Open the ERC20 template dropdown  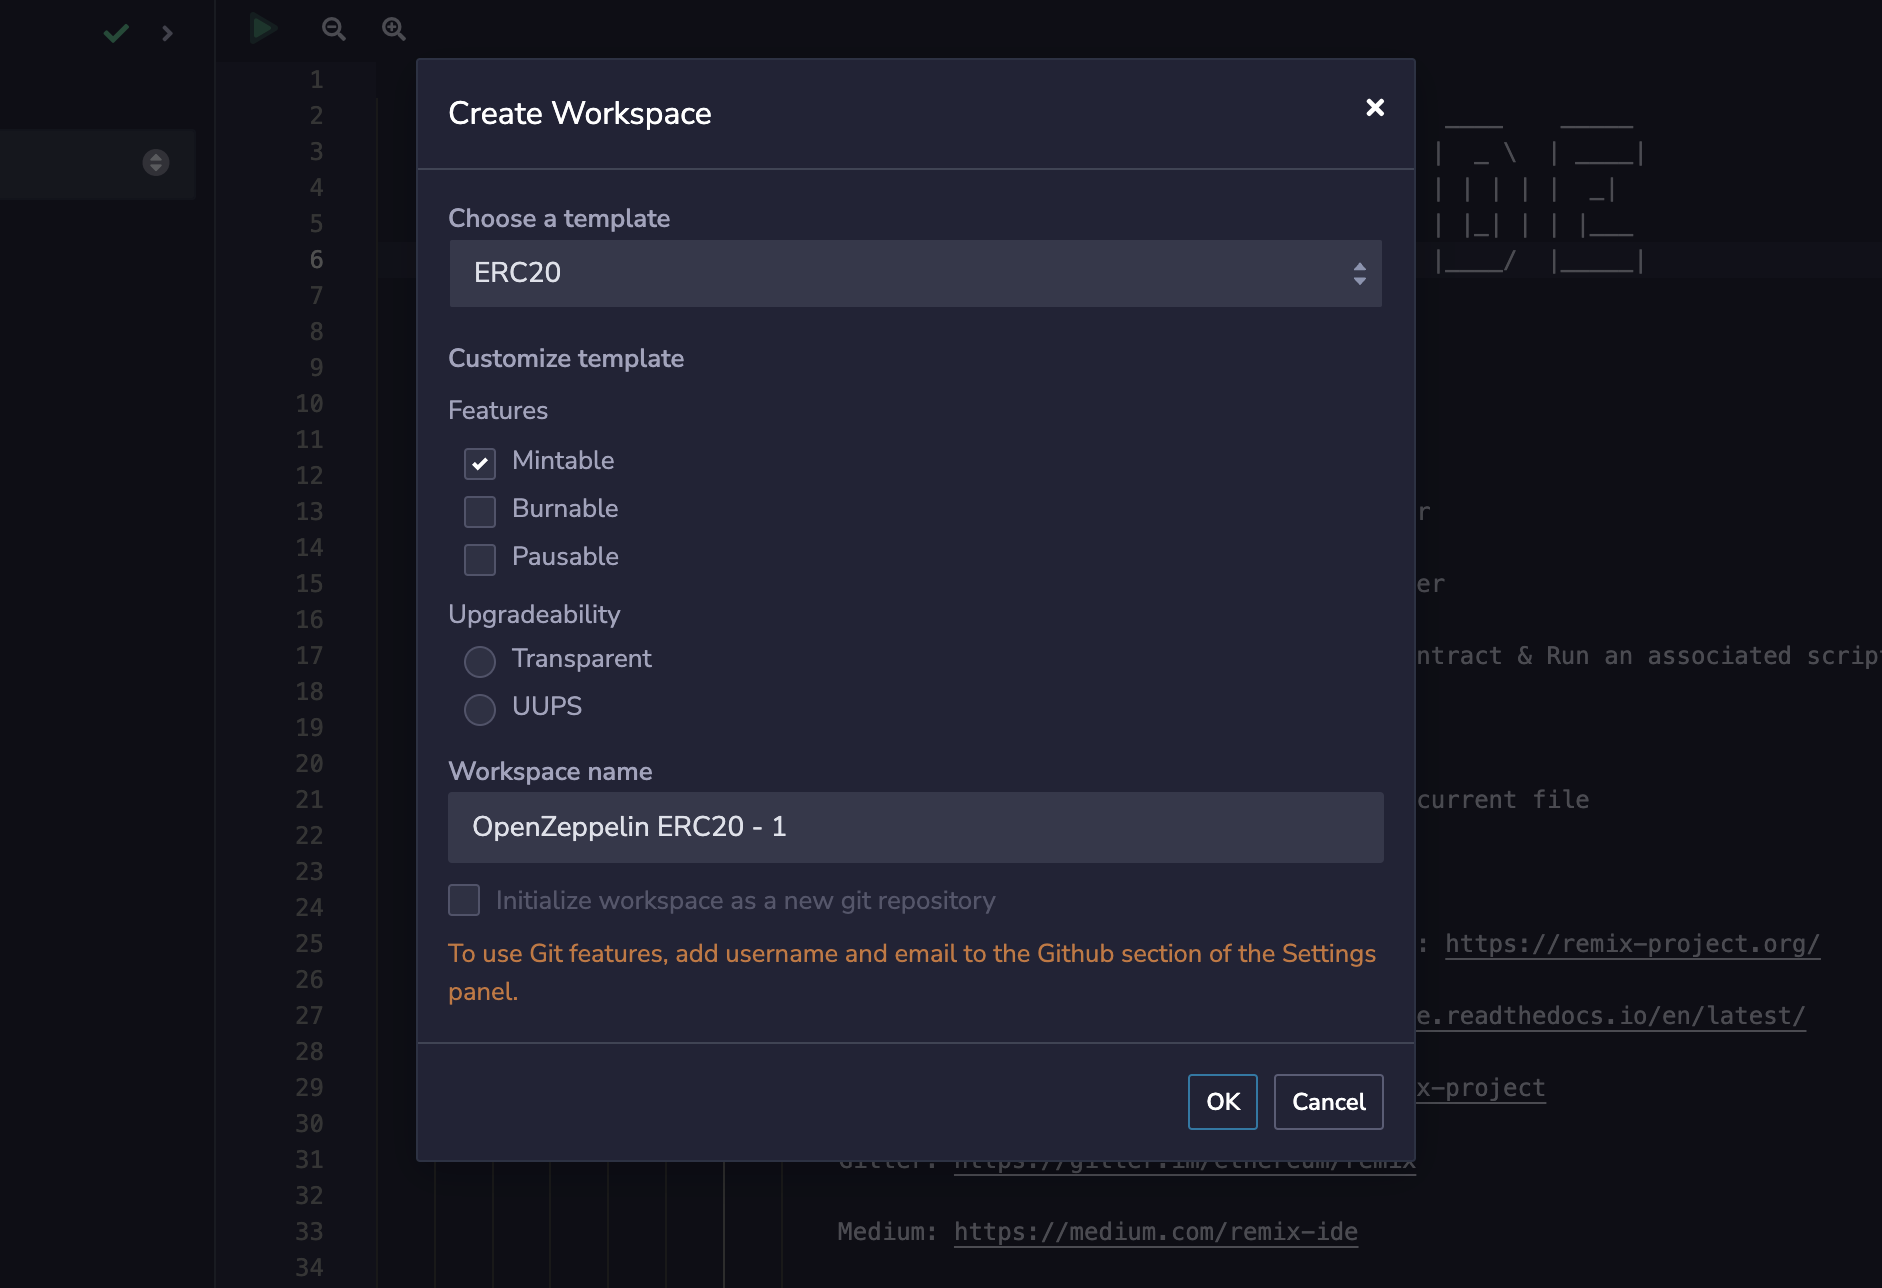point(915,273)
